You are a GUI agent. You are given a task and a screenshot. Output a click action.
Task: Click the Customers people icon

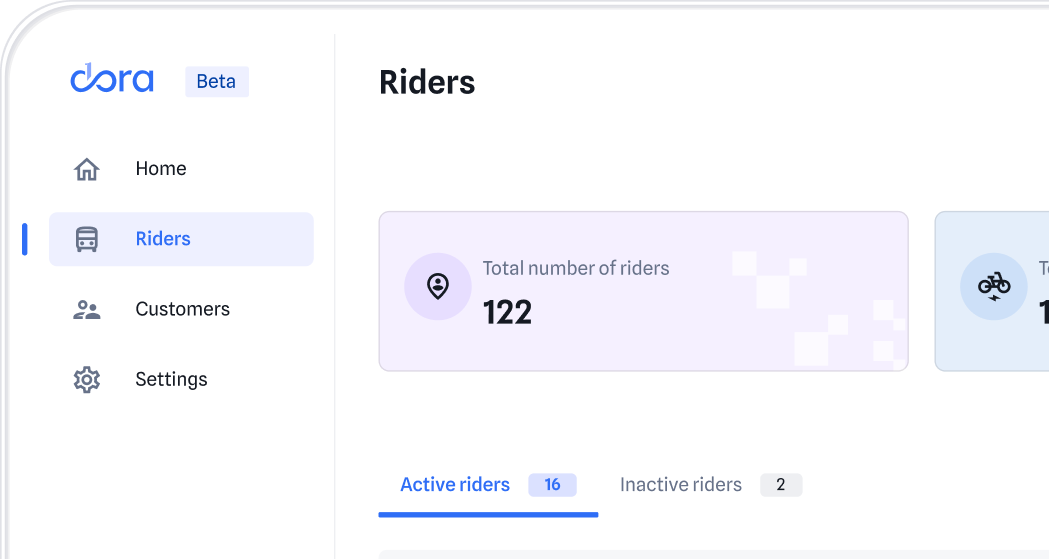(87, 309)
